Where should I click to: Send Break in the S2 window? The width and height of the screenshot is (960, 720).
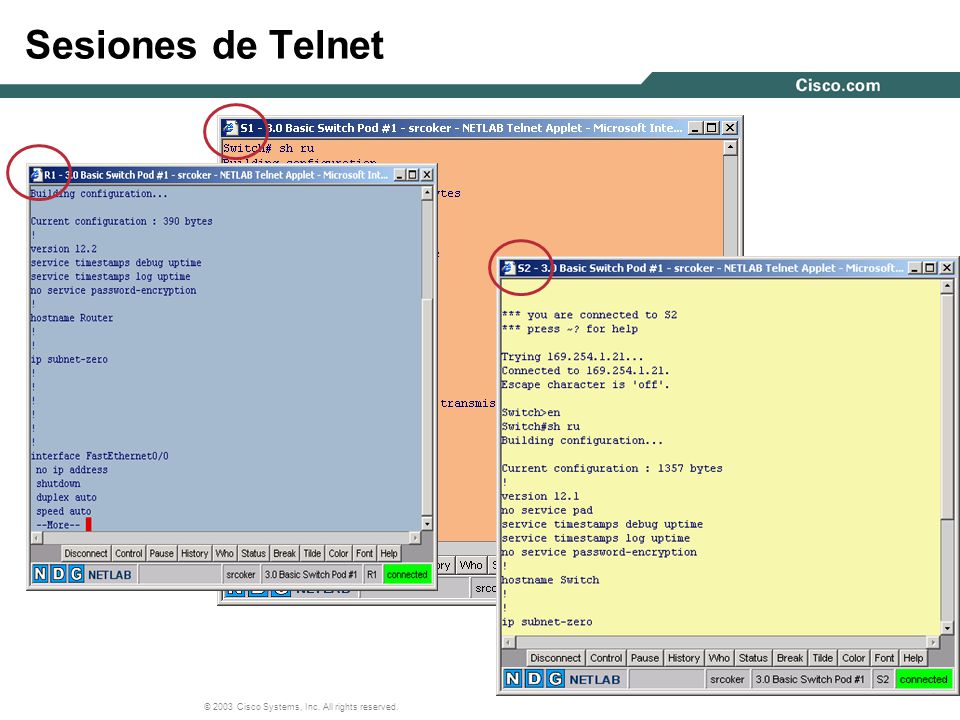point(790,658)
